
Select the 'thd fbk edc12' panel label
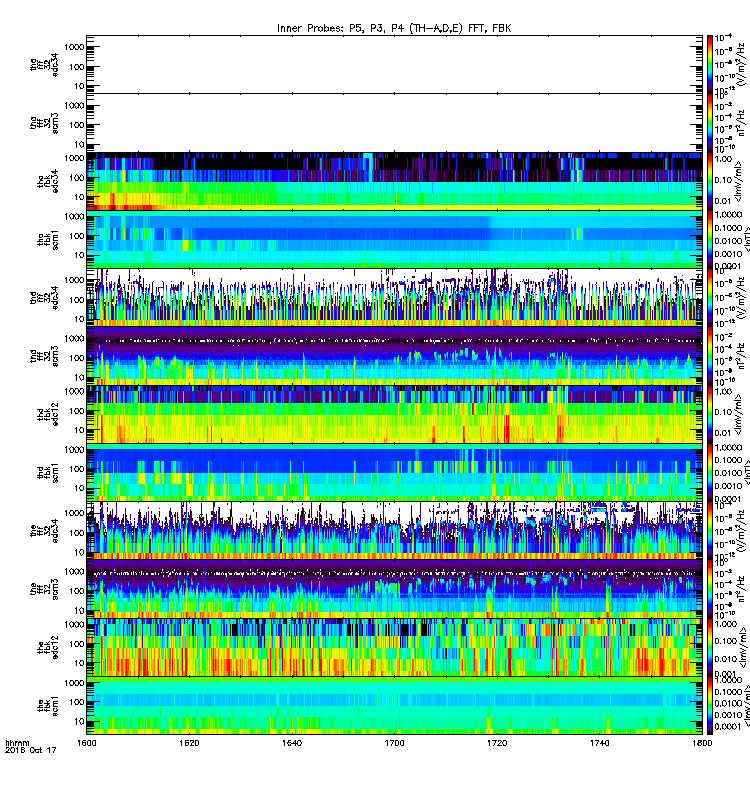pos(48,414)
